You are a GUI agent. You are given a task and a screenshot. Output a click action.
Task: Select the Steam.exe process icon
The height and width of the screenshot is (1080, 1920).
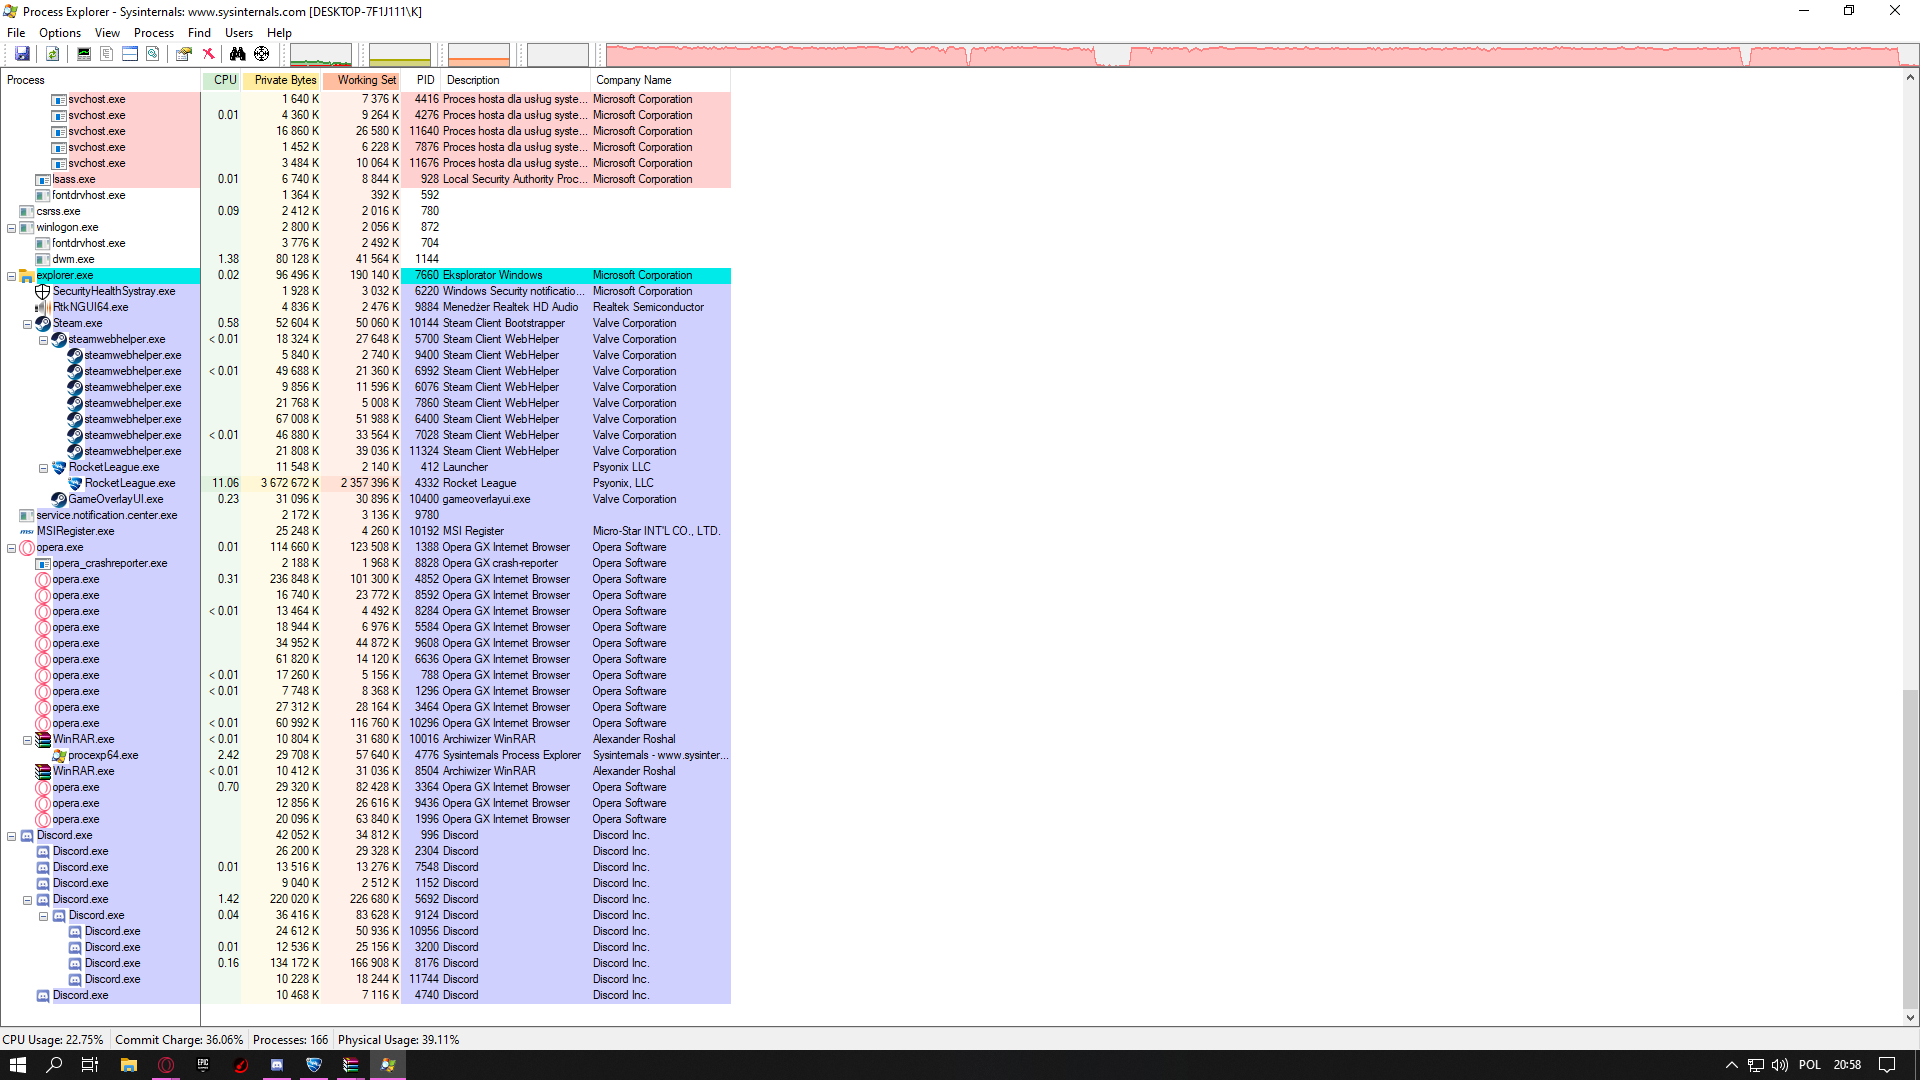pos(43,324)
